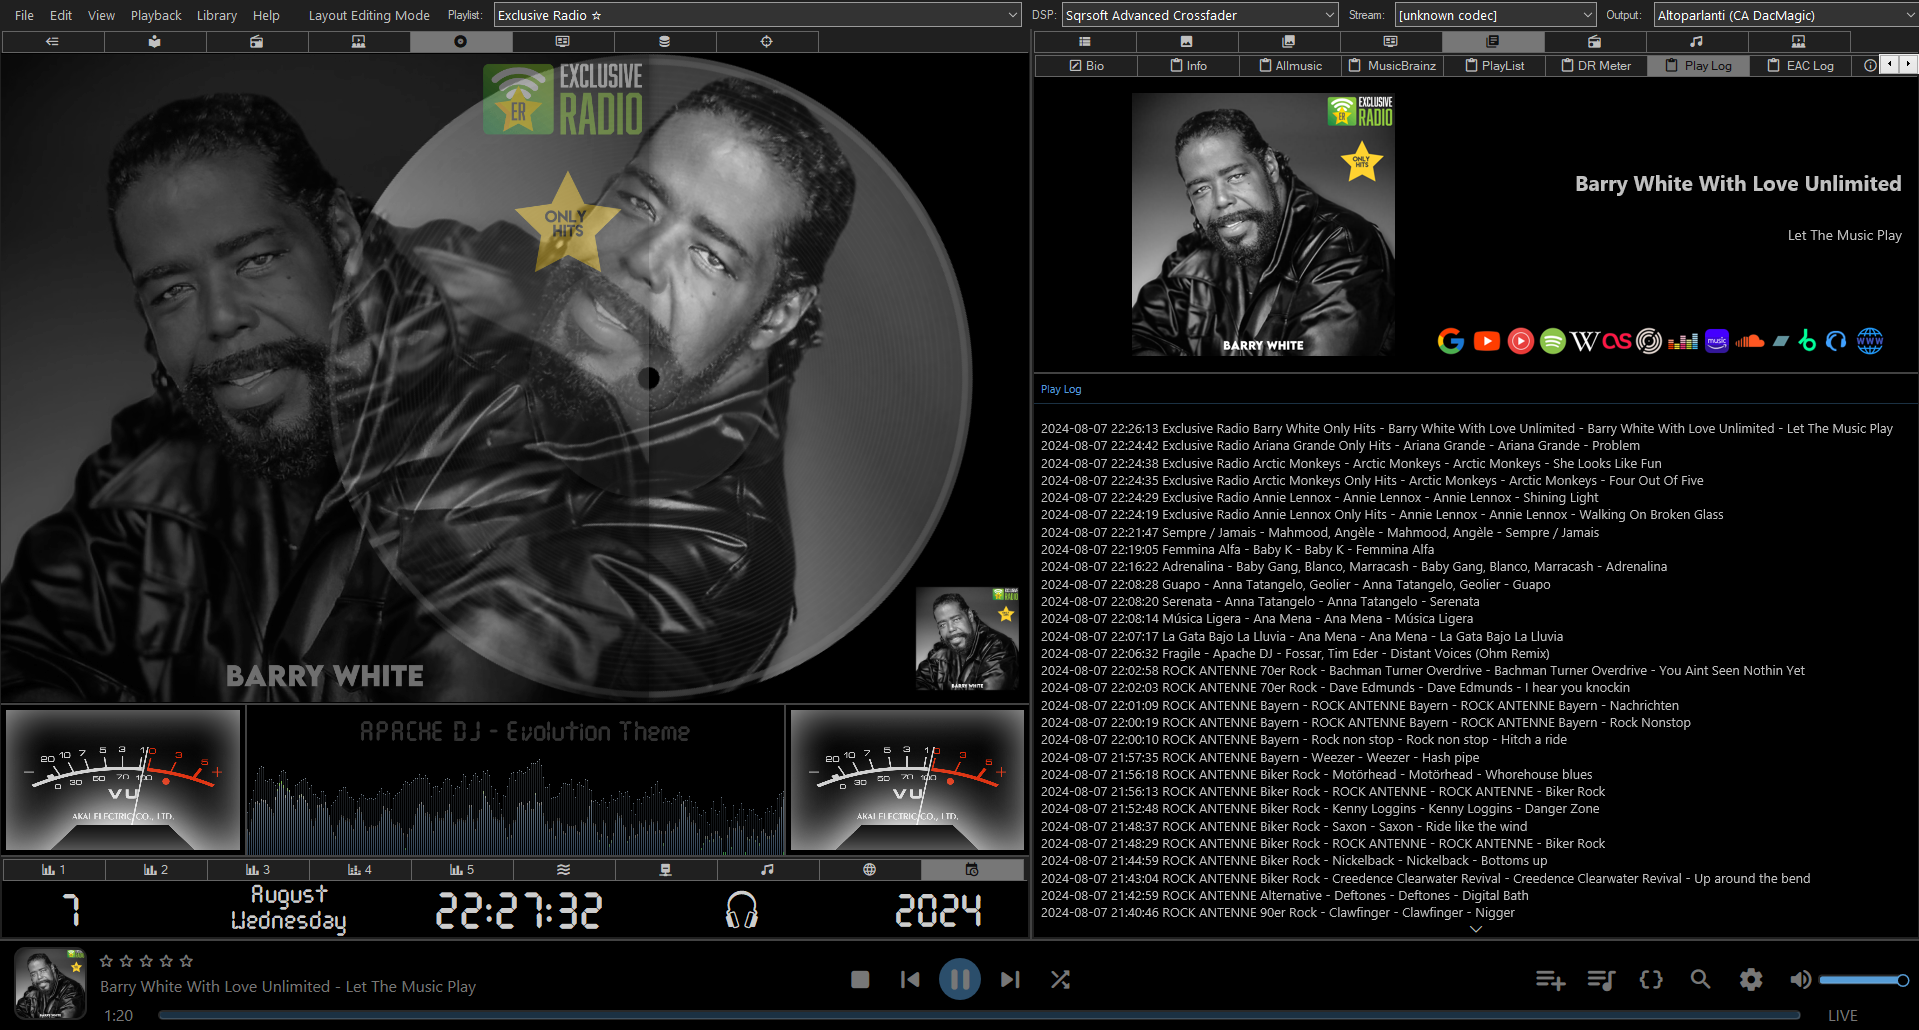Viewport: 1919px width, 1030px height.
Task: Open the Output device dropdown
Action: (1786, 15)
